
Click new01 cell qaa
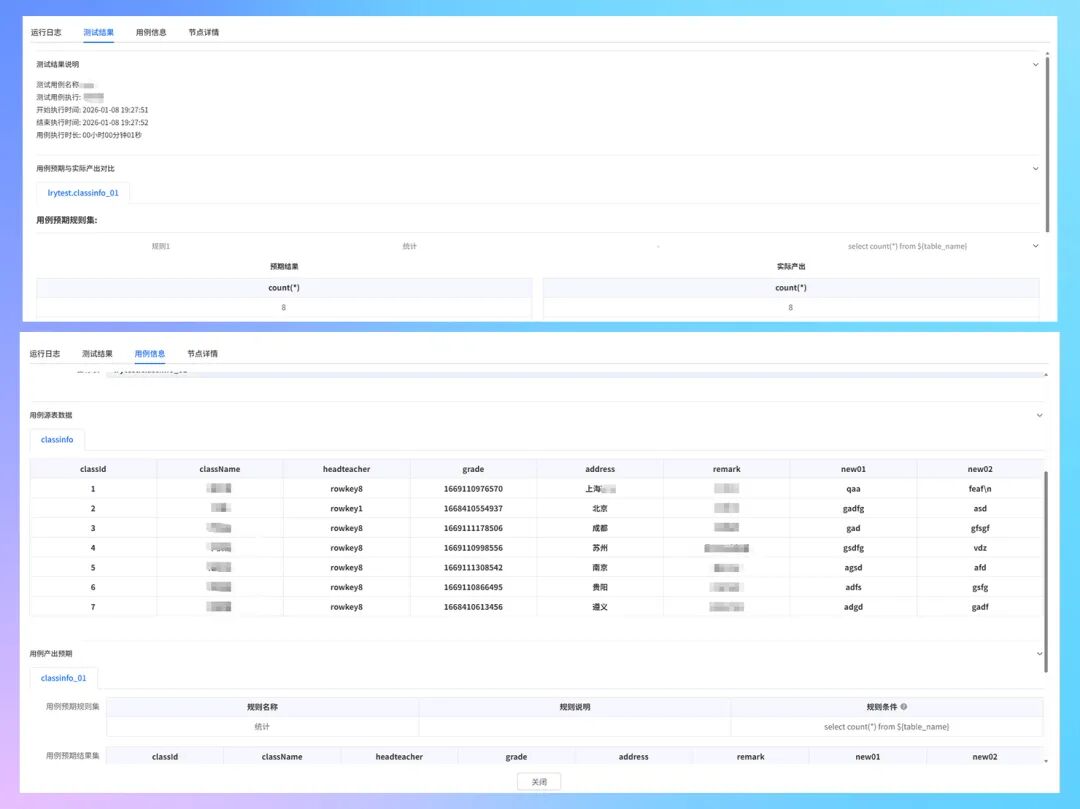853,489
